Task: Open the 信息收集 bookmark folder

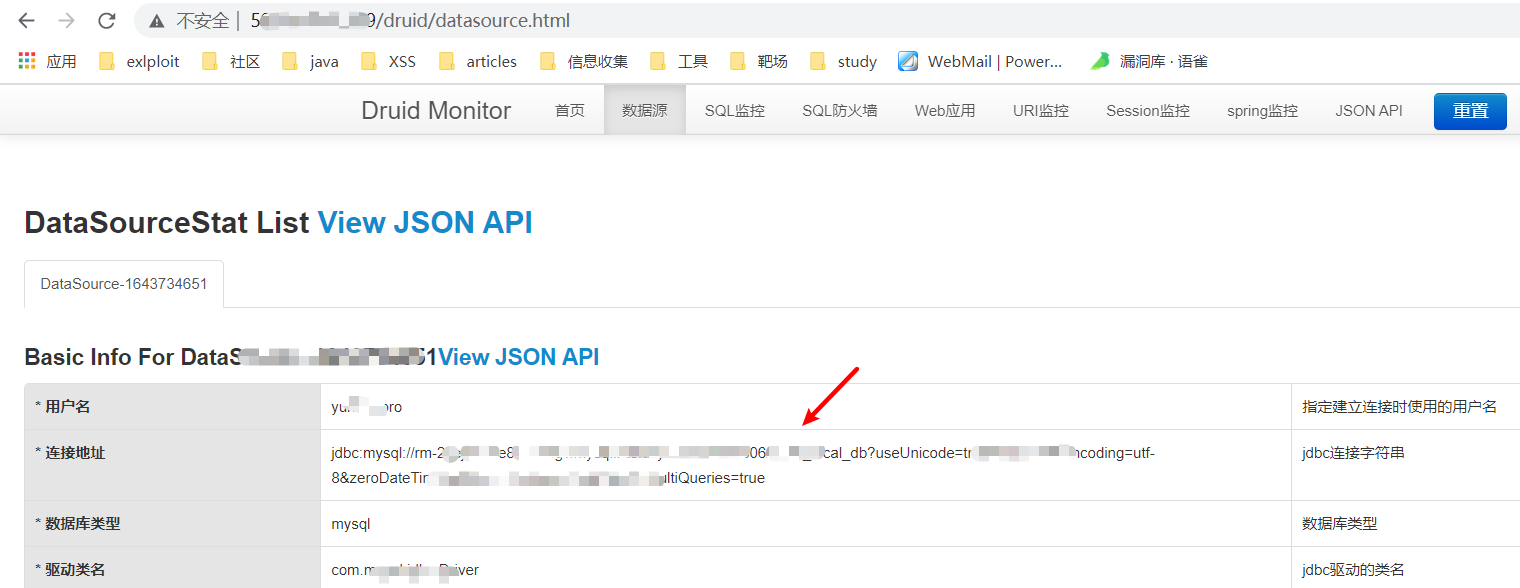Action: 585,61
